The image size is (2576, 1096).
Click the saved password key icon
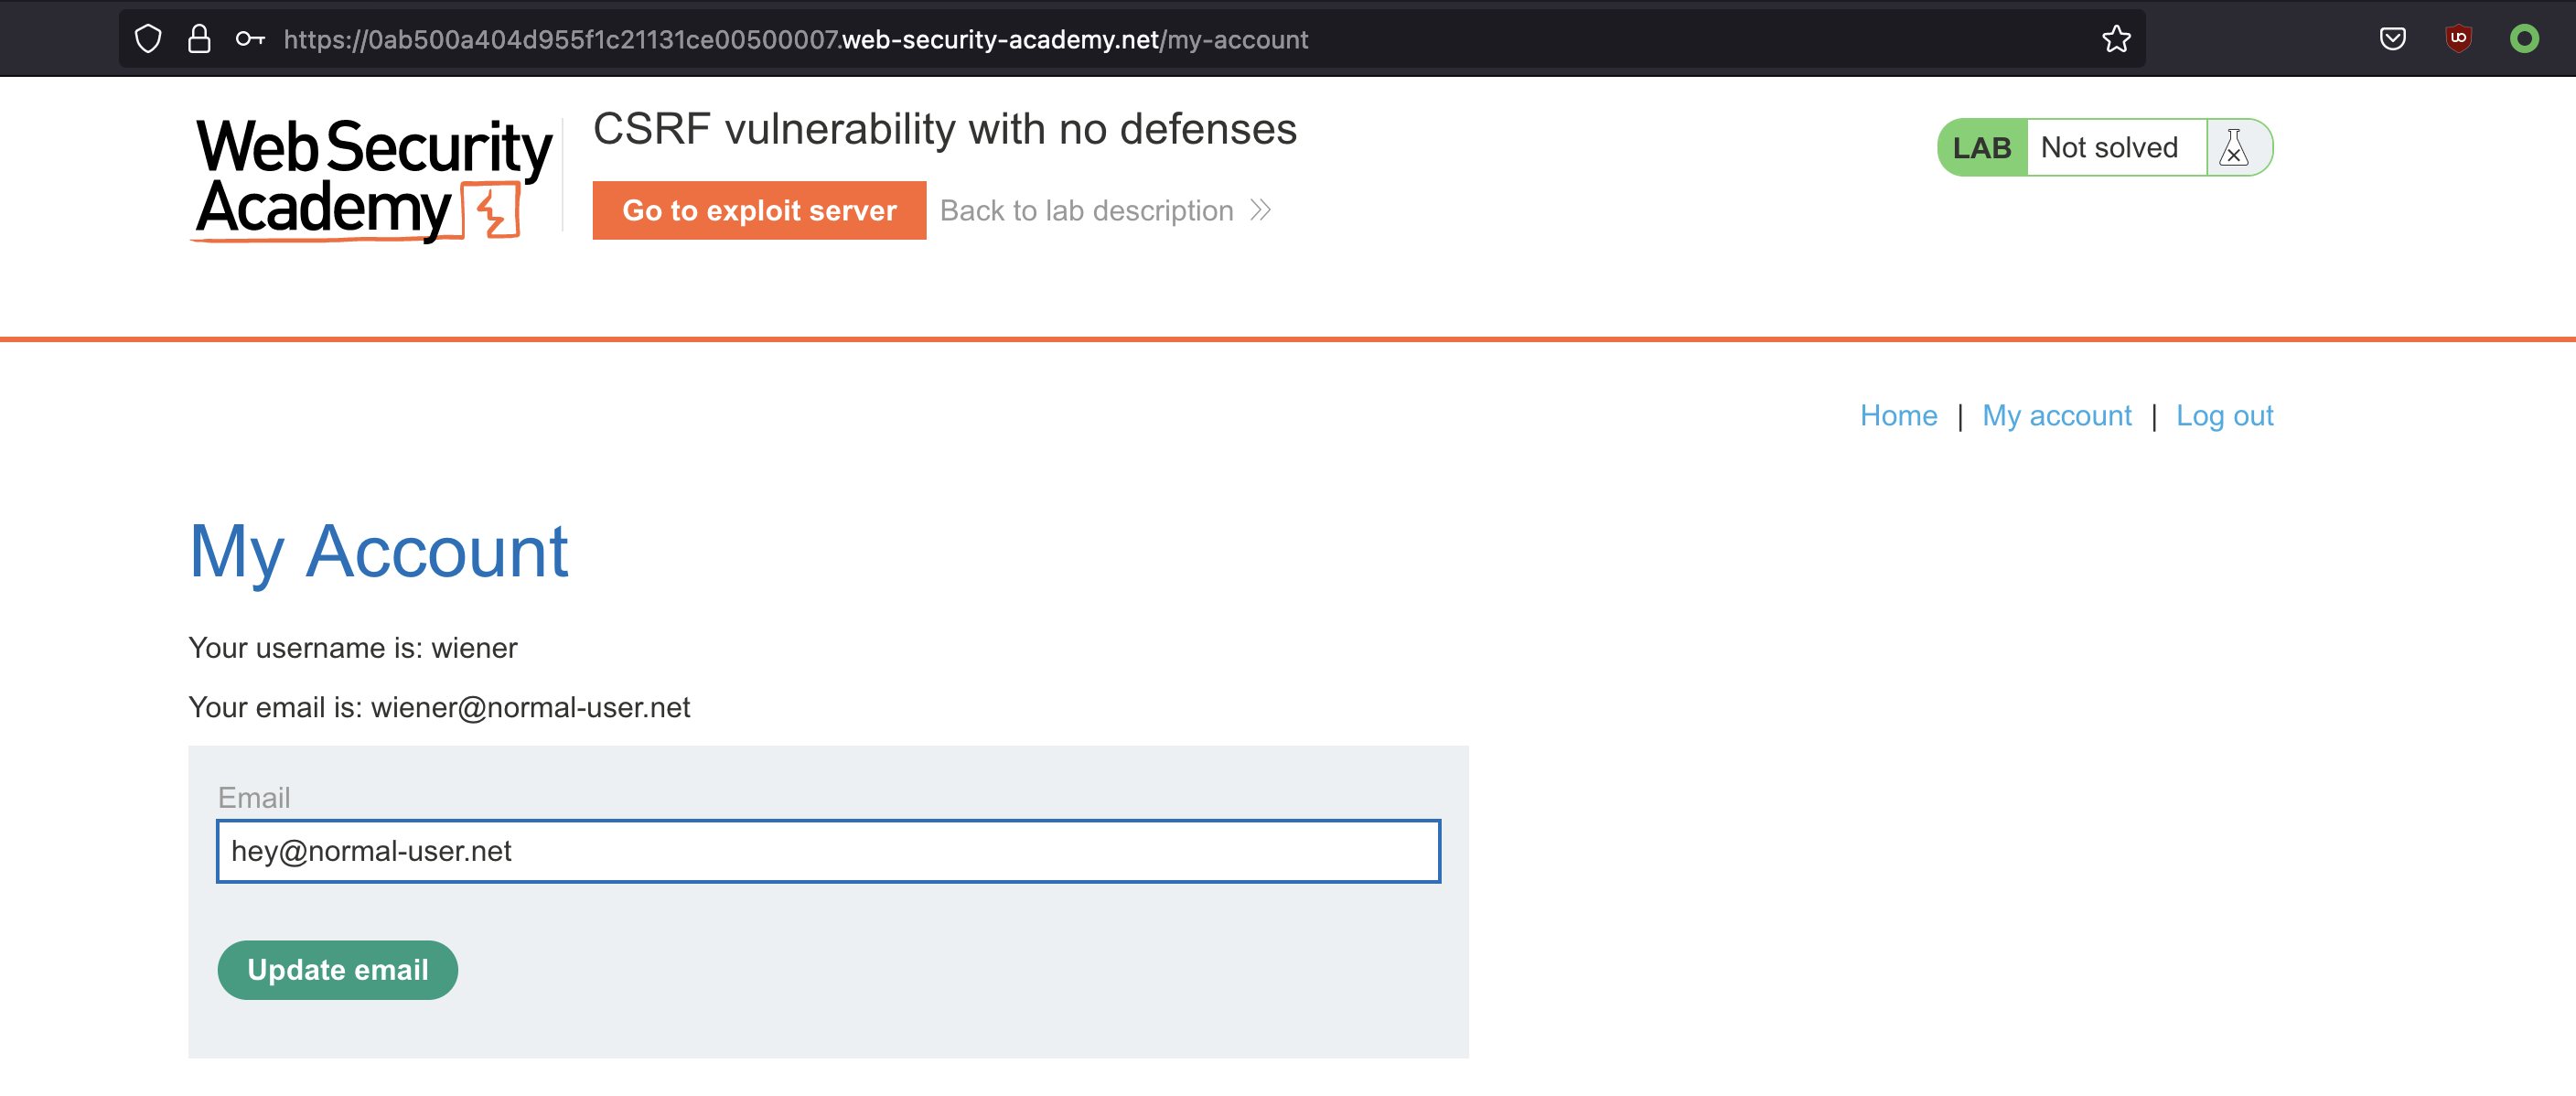[x=249, y=39]
